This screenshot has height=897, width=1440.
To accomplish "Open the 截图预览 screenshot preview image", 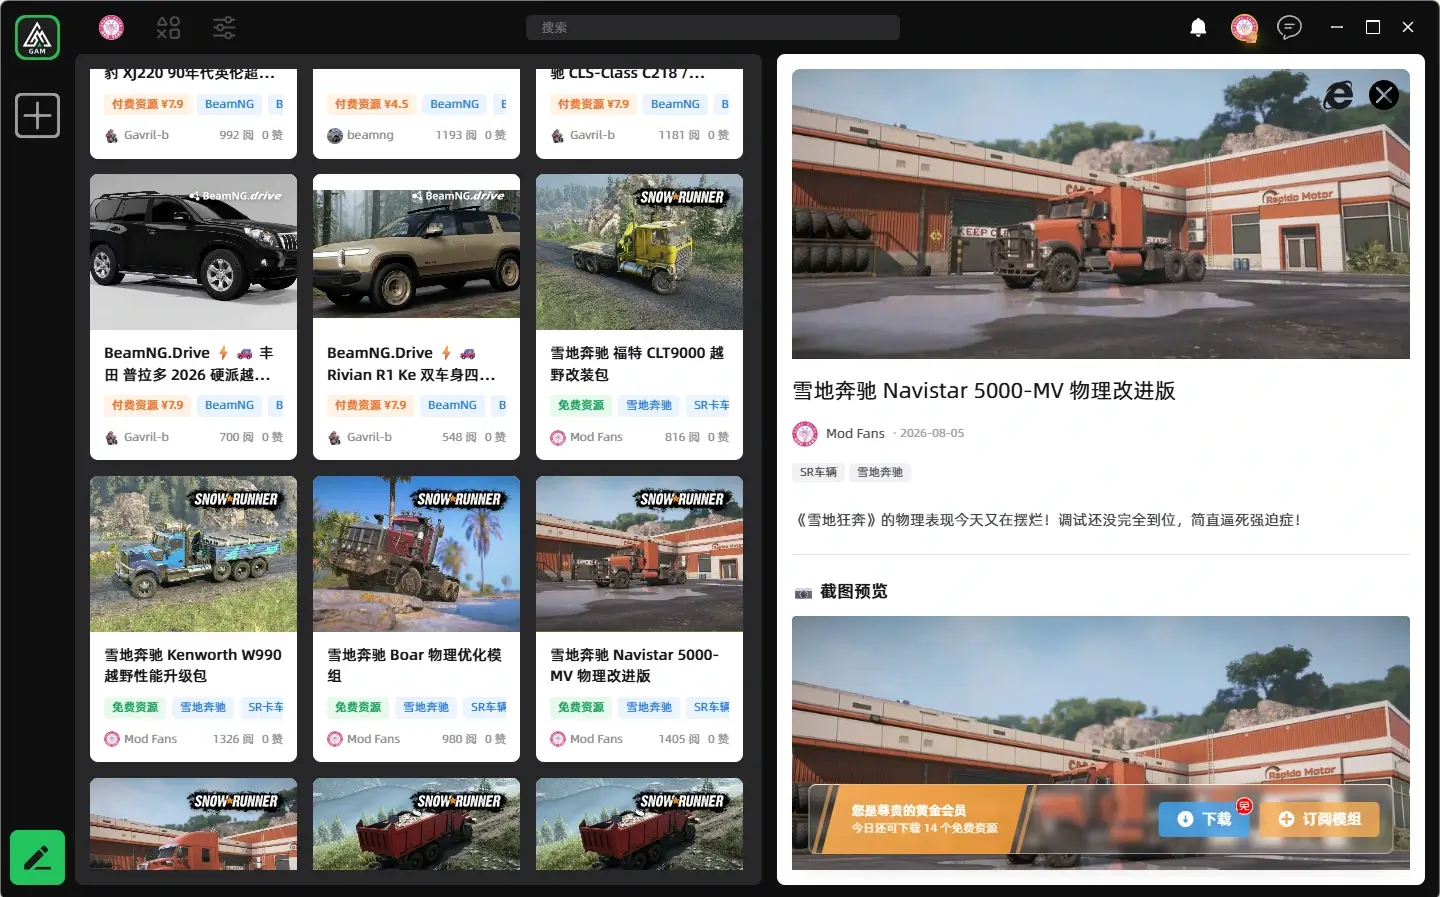I will 1101,743.
